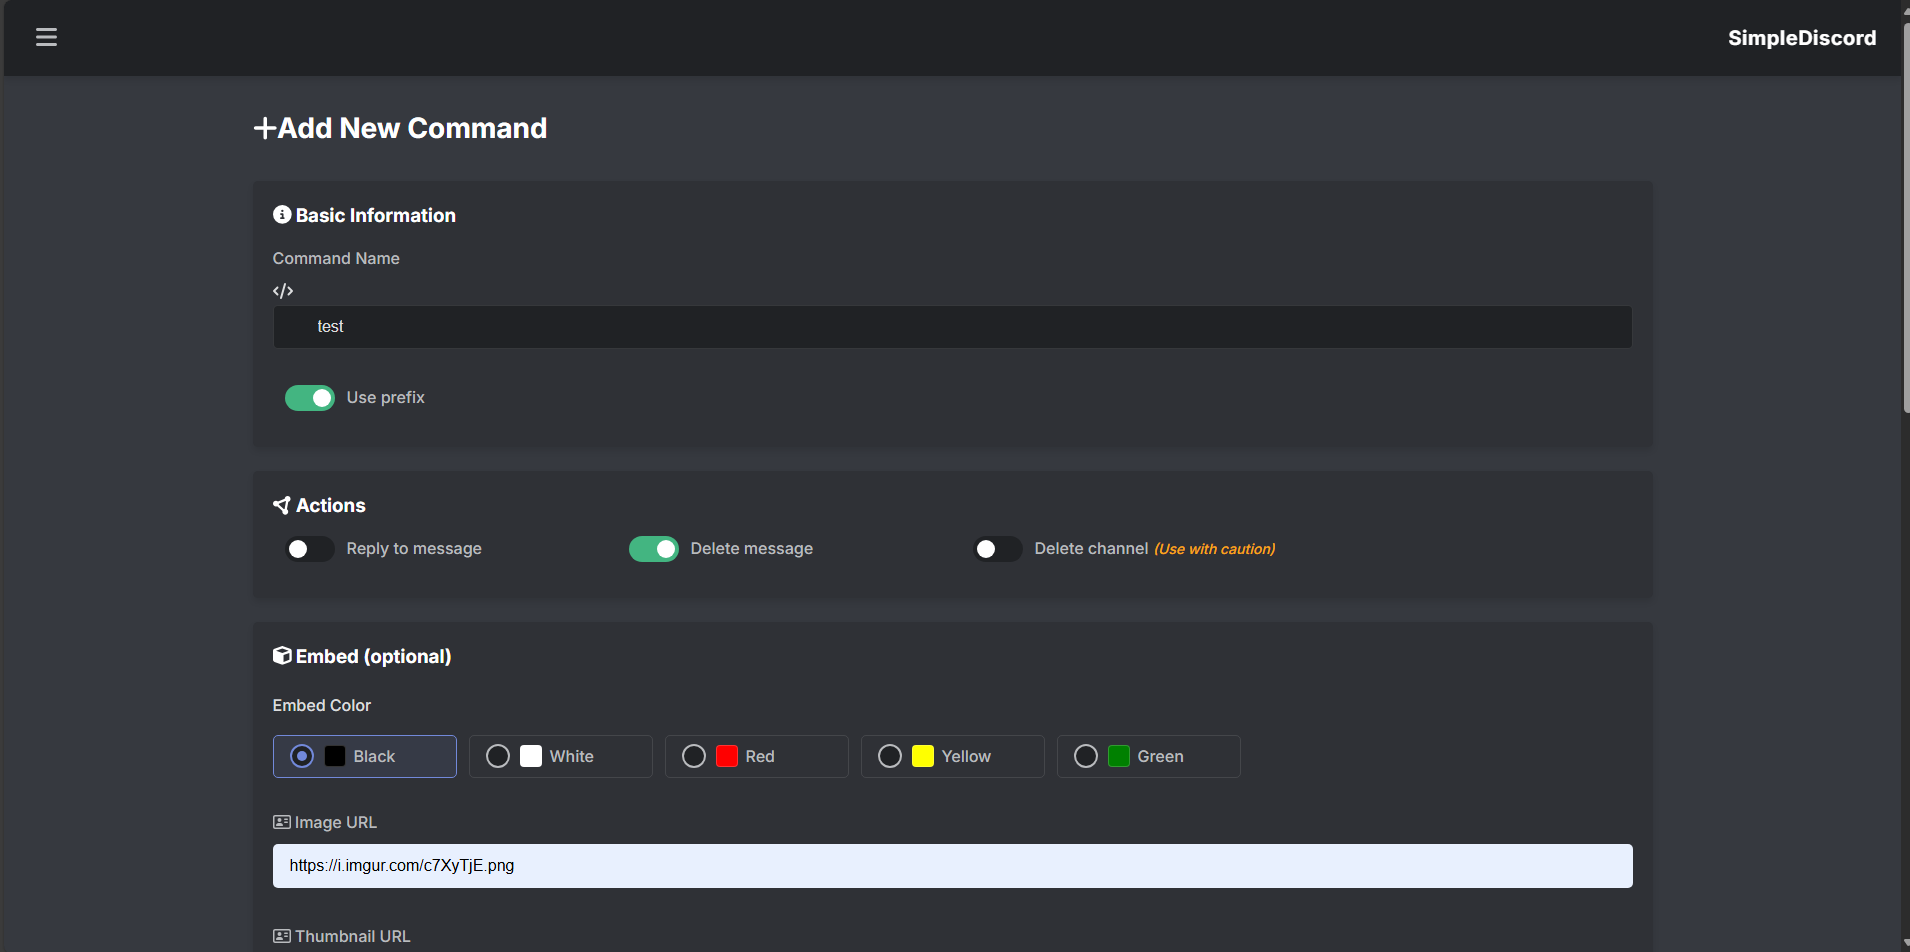Click the plus icon beside Add New Command
Image resolution: width=1910 pixels, height=952 pixels.
264,128
